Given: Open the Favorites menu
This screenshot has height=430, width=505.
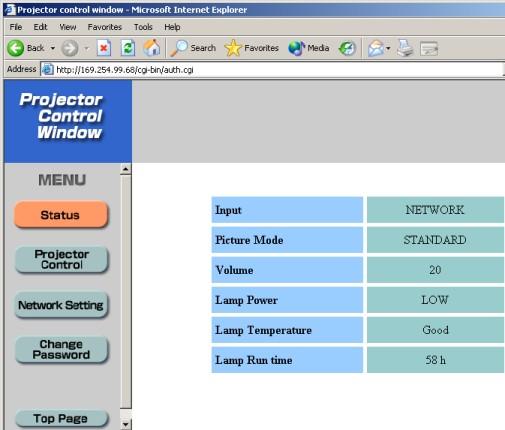Looking at the screenshot, I should (x=105, y=27).
